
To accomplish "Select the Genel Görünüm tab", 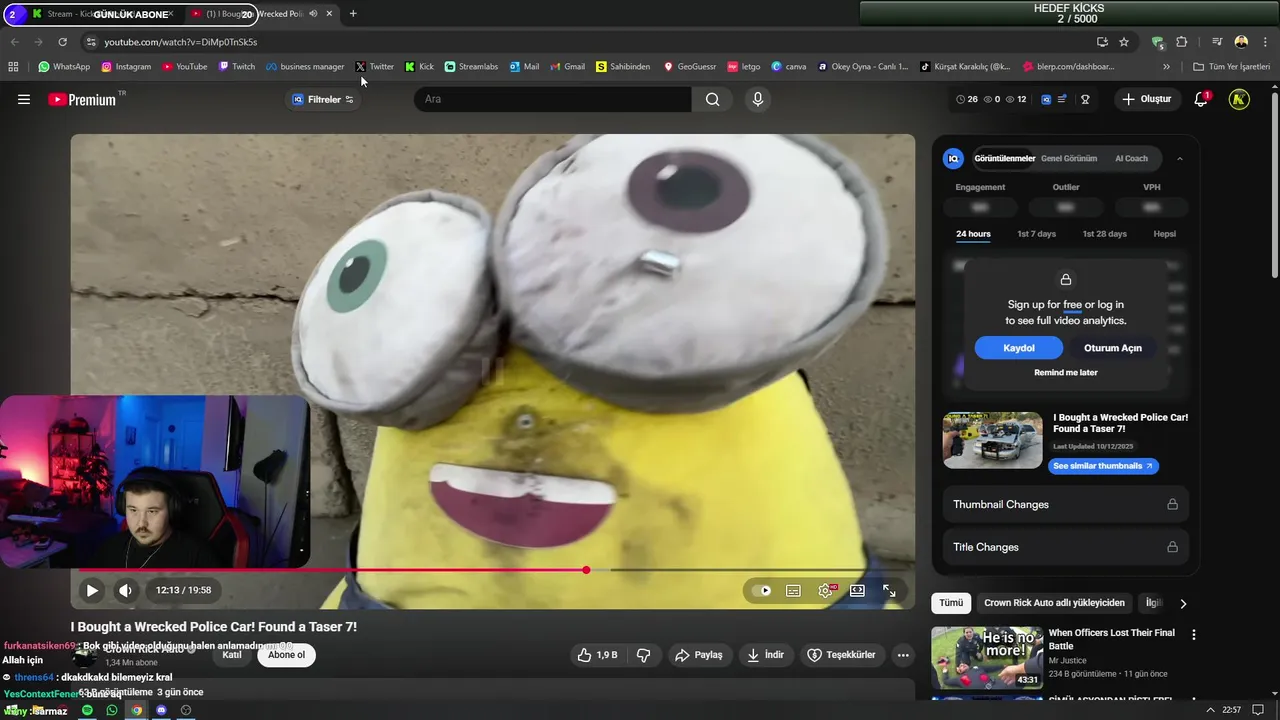I will point(1069,158).
